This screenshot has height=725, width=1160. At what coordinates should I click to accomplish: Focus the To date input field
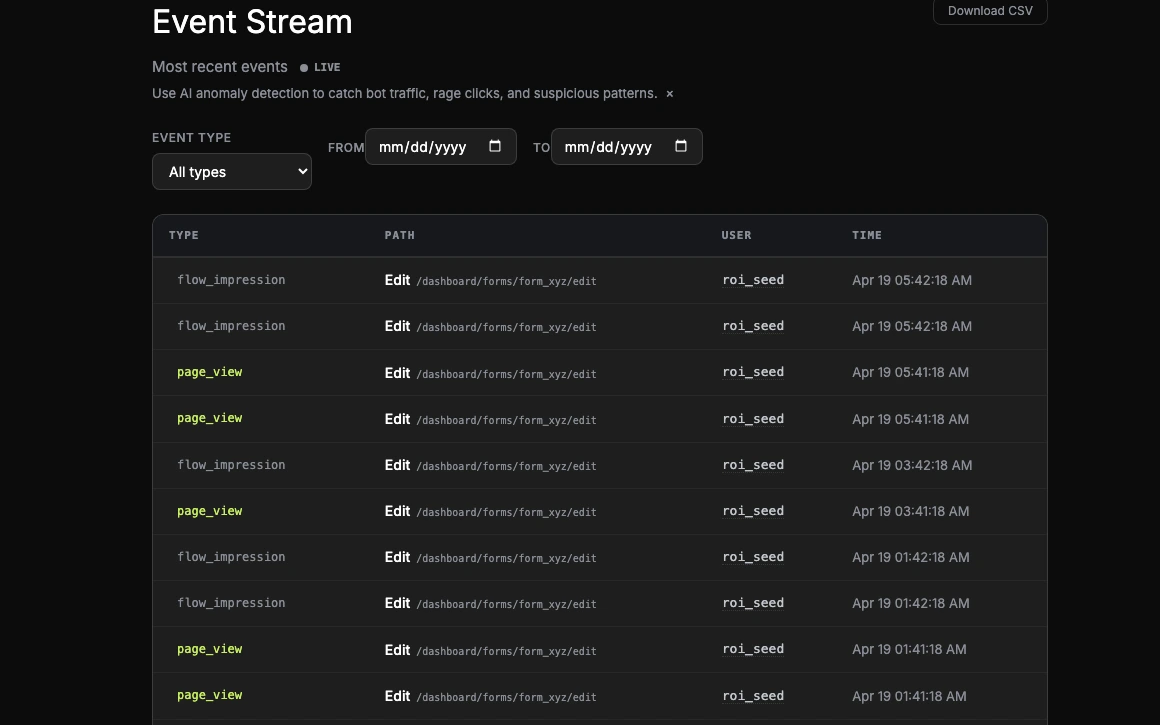click(x=627, y=146)
